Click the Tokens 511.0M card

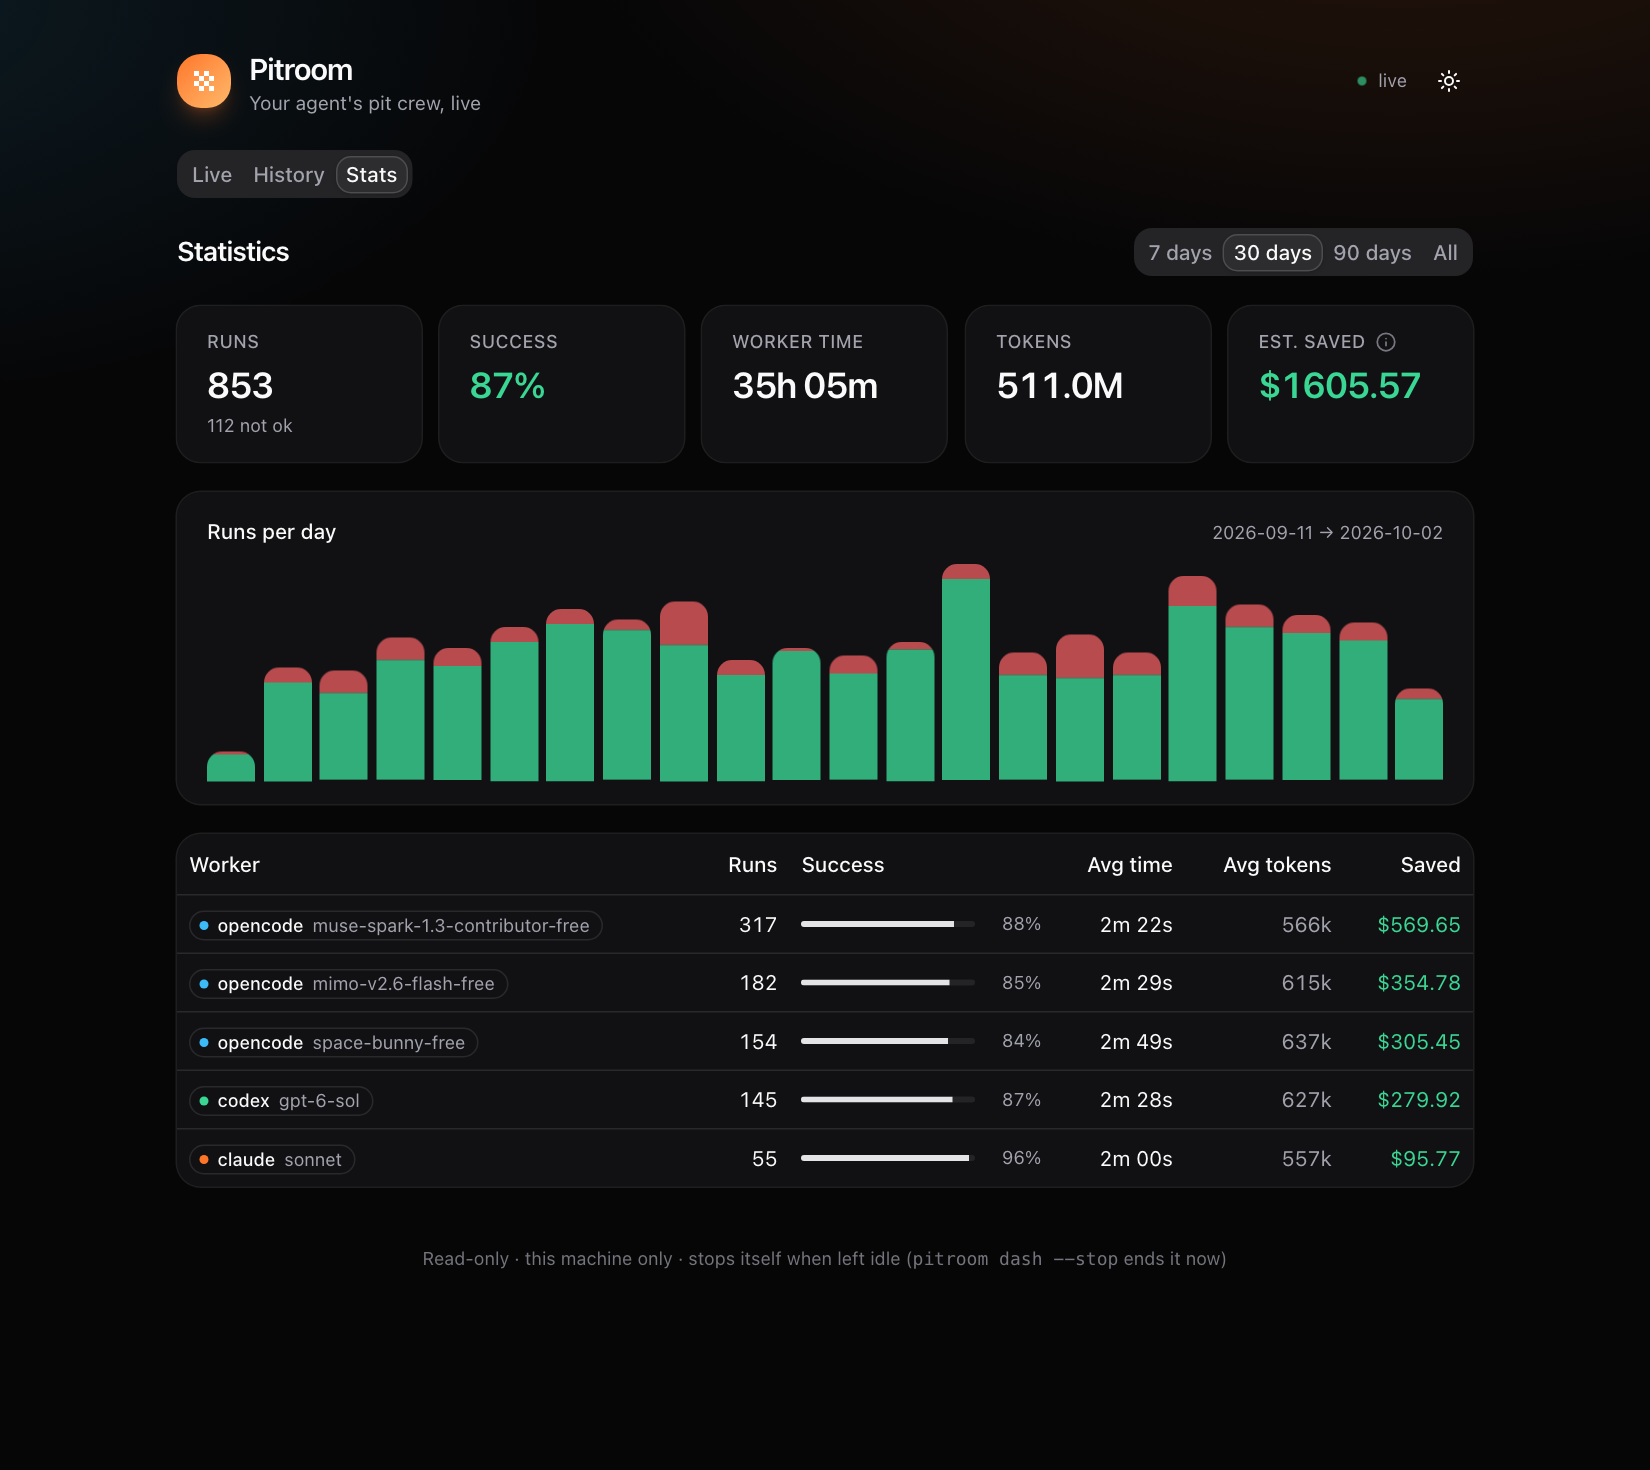click(1088, 384)
